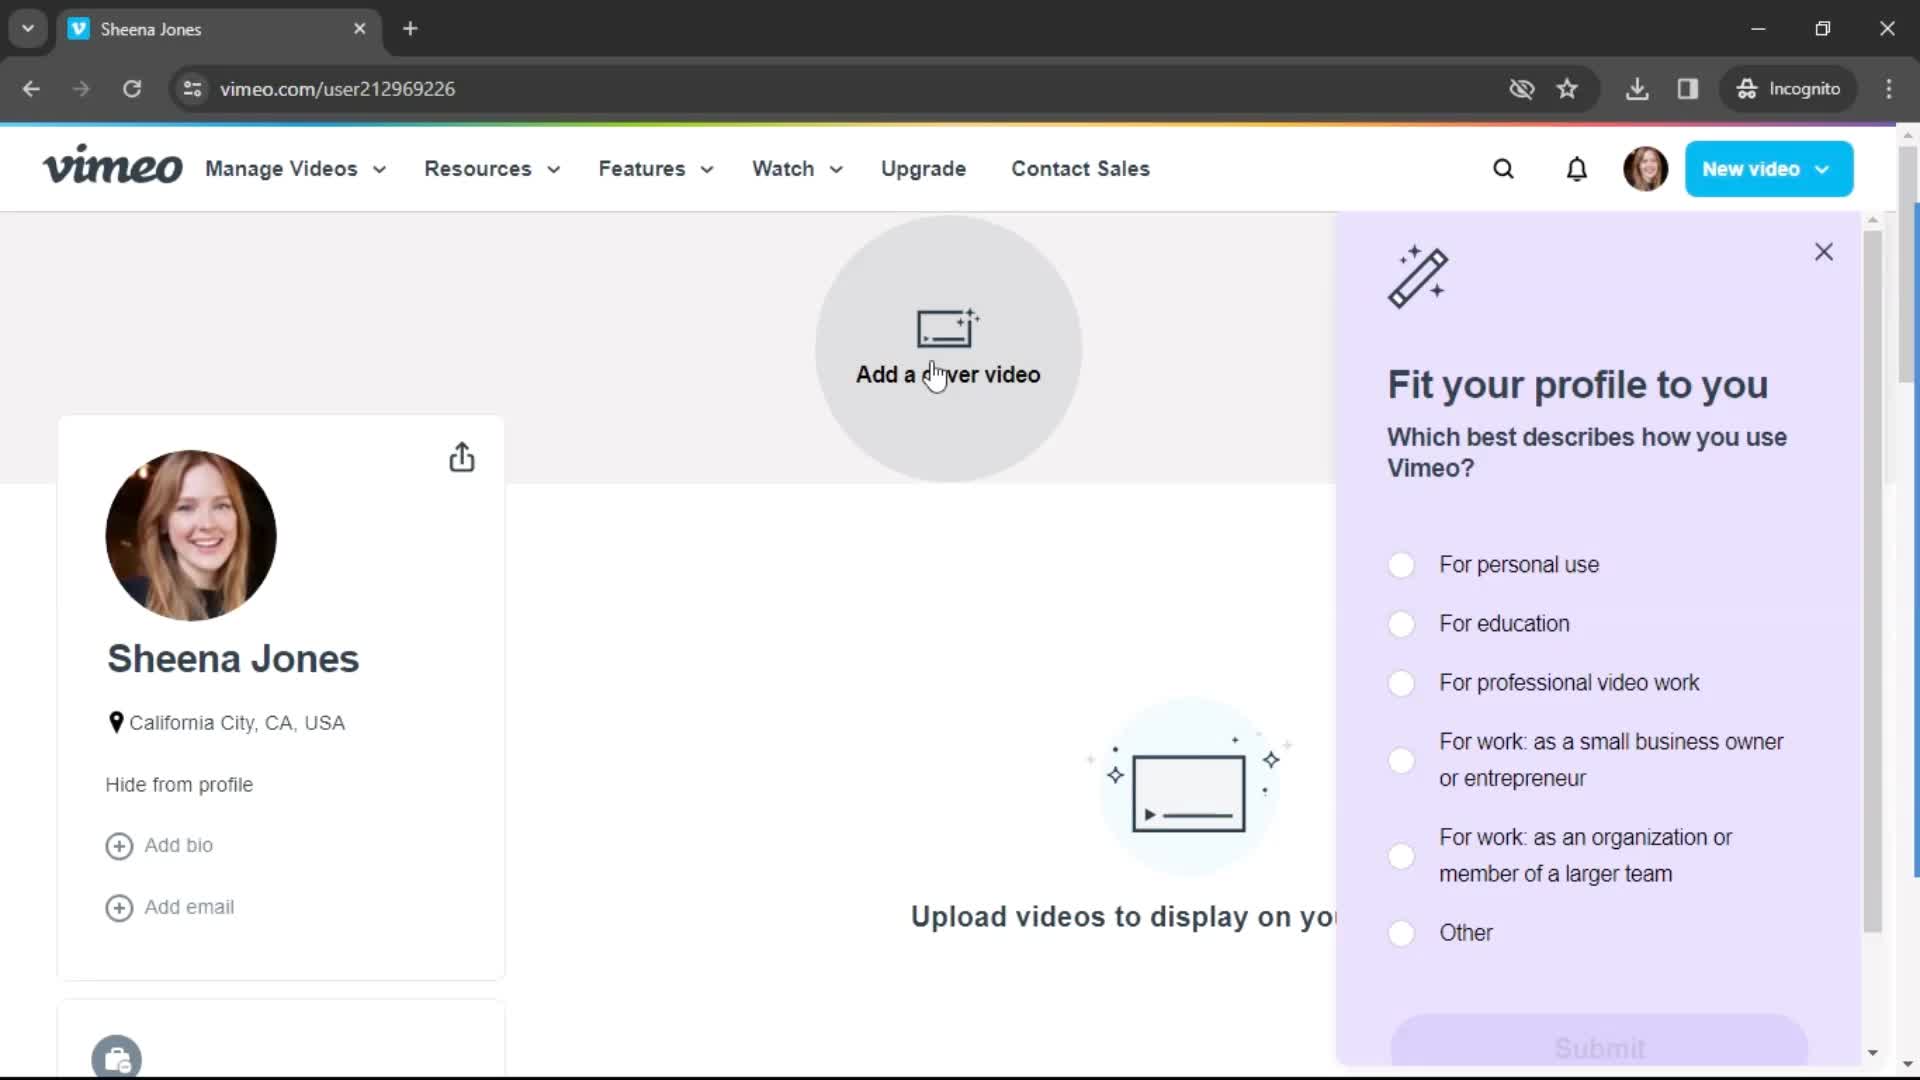1920x1080 pixels.
Task: Click the location pin icon
Action: click(x=116, y=722)
